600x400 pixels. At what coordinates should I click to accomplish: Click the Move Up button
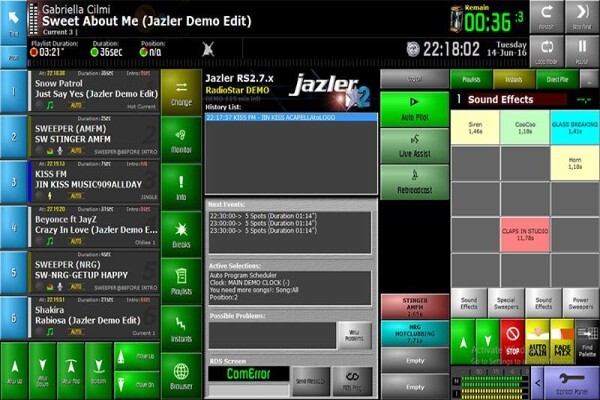point(137,356)
